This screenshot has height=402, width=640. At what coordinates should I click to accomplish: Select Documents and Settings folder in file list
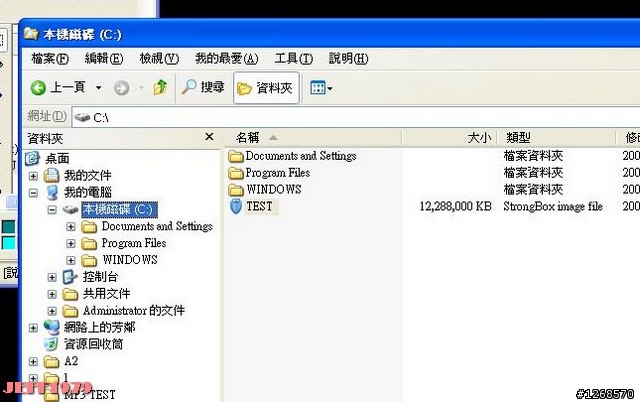click(292, 156)
